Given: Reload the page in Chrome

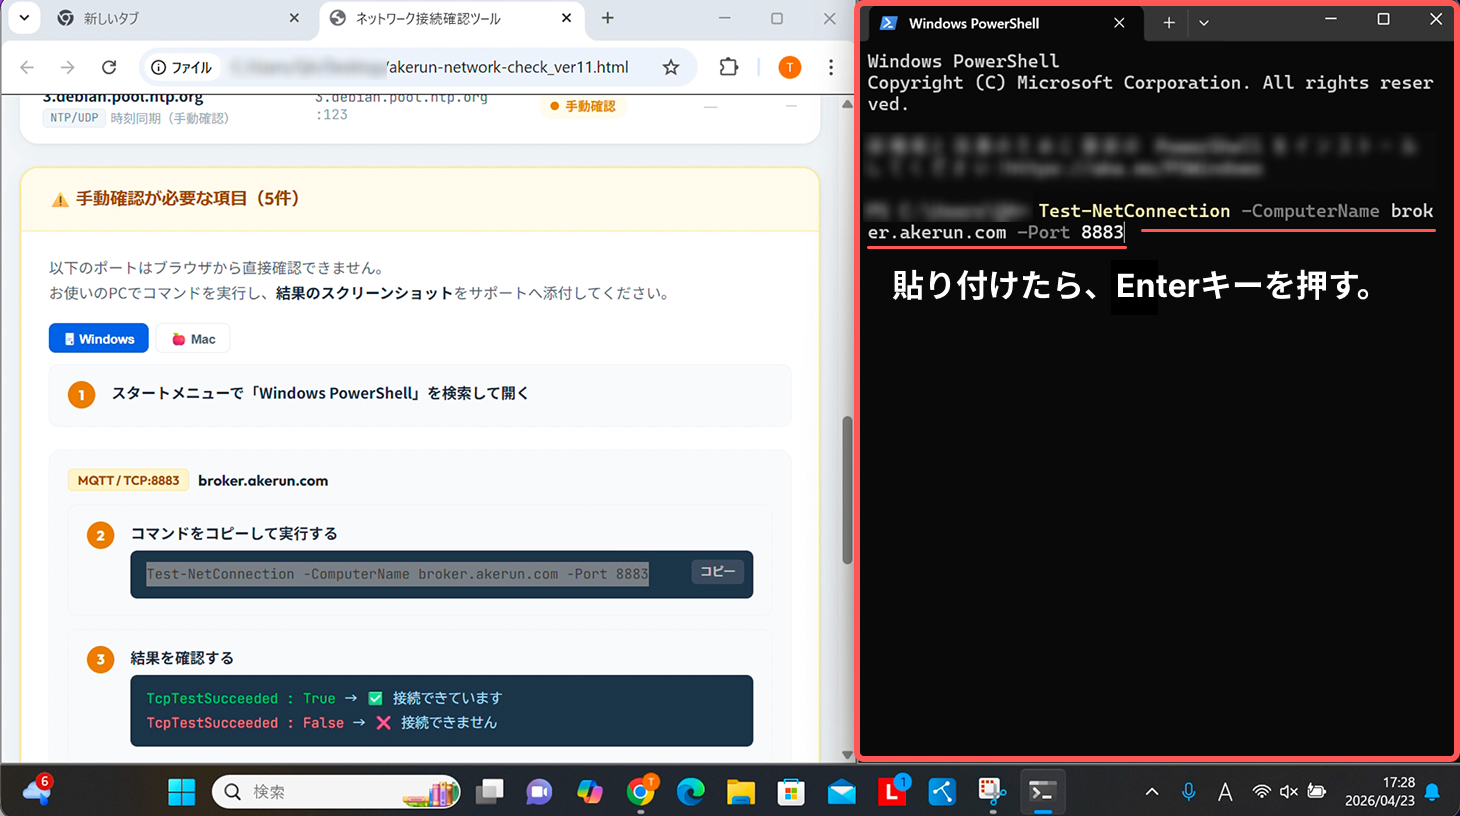Looking at the screenshot, I should (109, 67).
